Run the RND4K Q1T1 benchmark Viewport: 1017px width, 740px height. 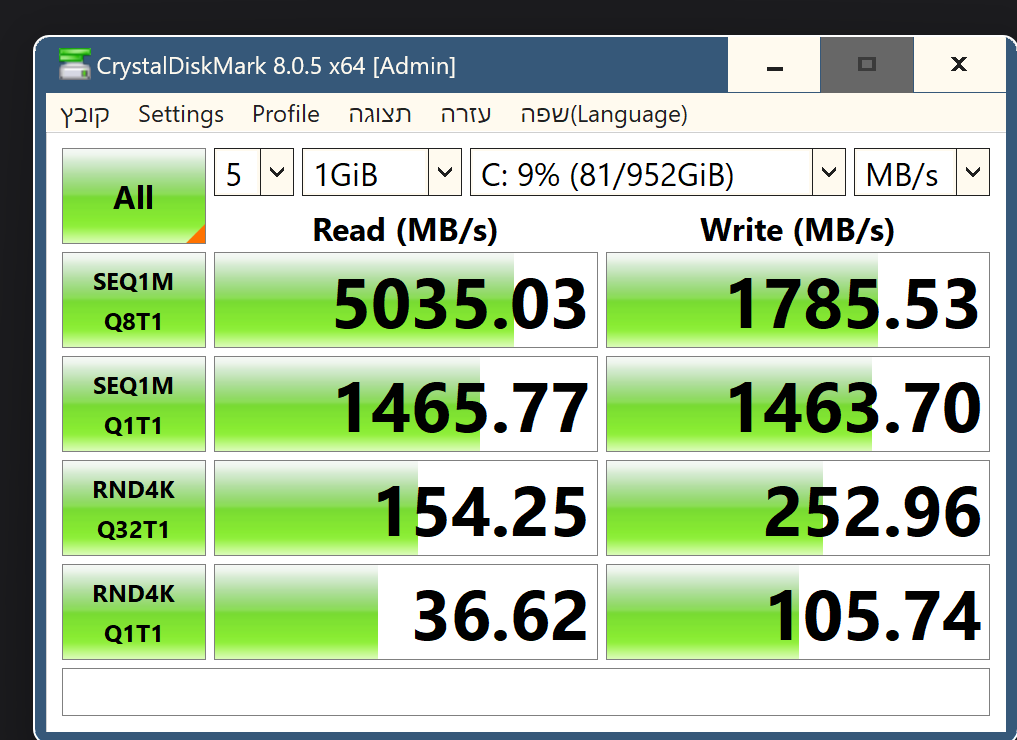[x=134, y=612]
